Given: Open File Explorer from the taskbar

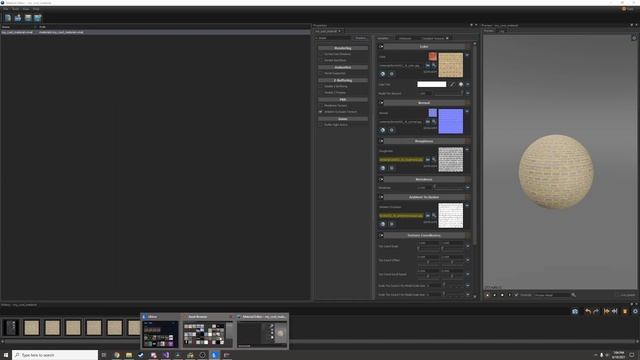Looking at the screenshot, I should click(x=129, y=355).
